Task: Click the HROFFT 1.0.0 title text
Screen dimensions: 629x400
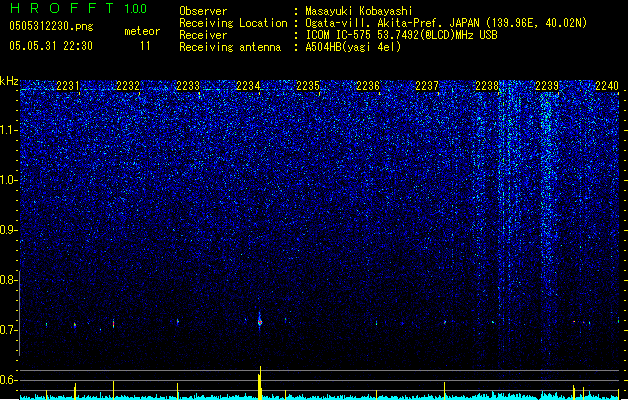Action: point(79,8)
